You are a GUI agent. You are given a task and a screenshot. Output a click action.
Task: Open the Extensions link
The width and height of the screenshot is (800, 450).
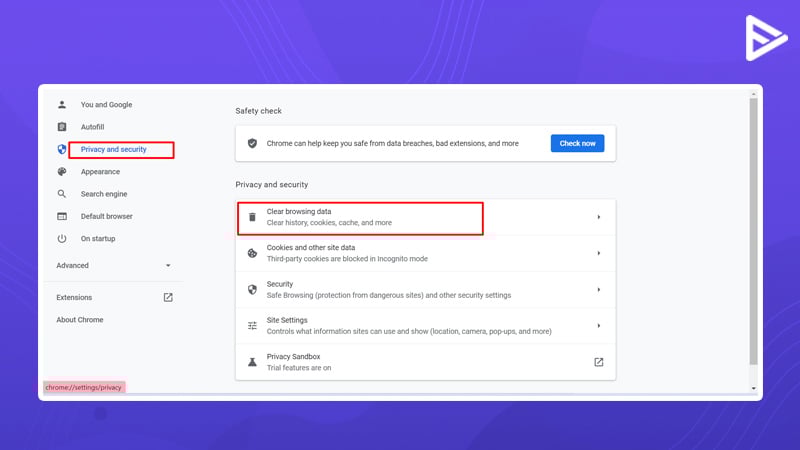[74, 297]
